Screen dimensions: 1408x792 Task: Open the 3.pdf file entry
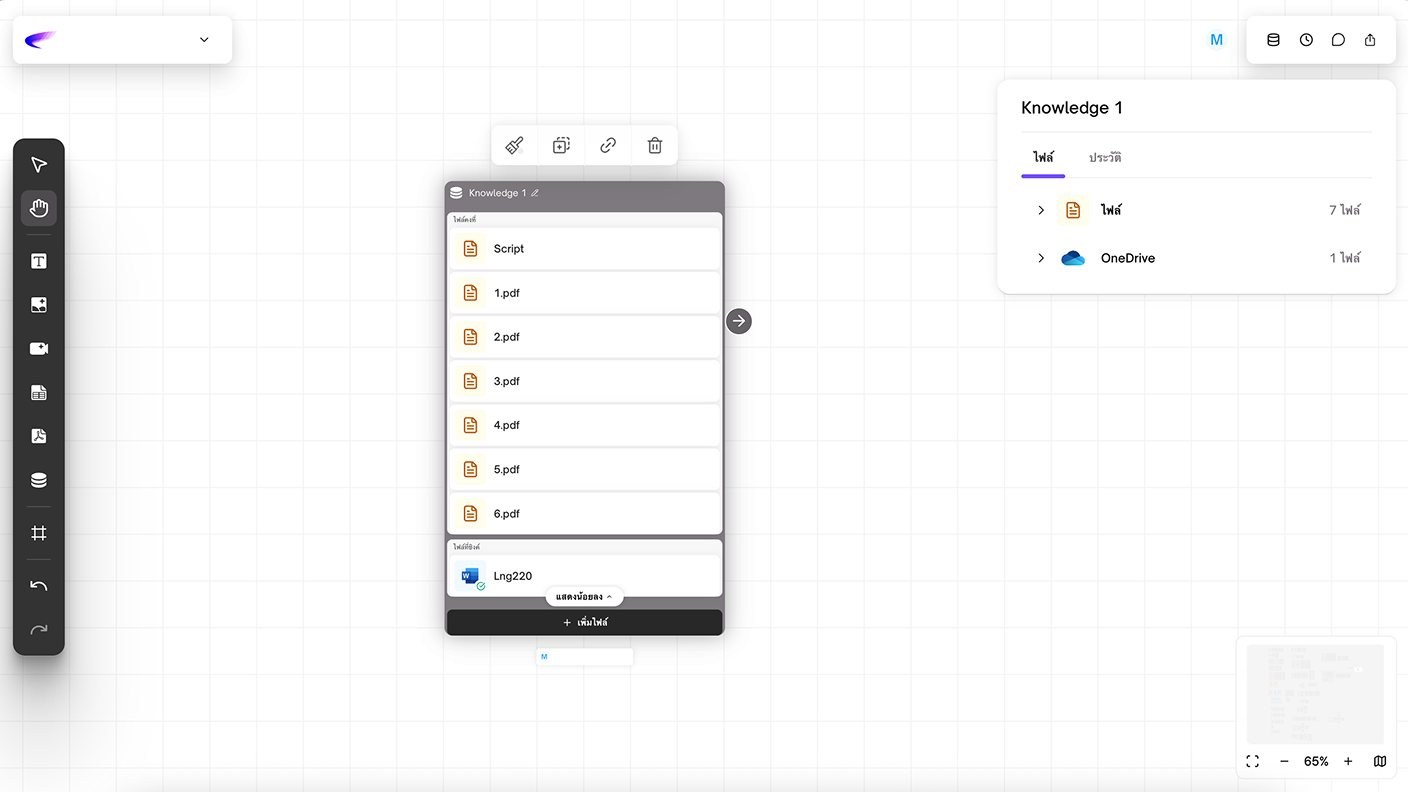click(585, 381)
